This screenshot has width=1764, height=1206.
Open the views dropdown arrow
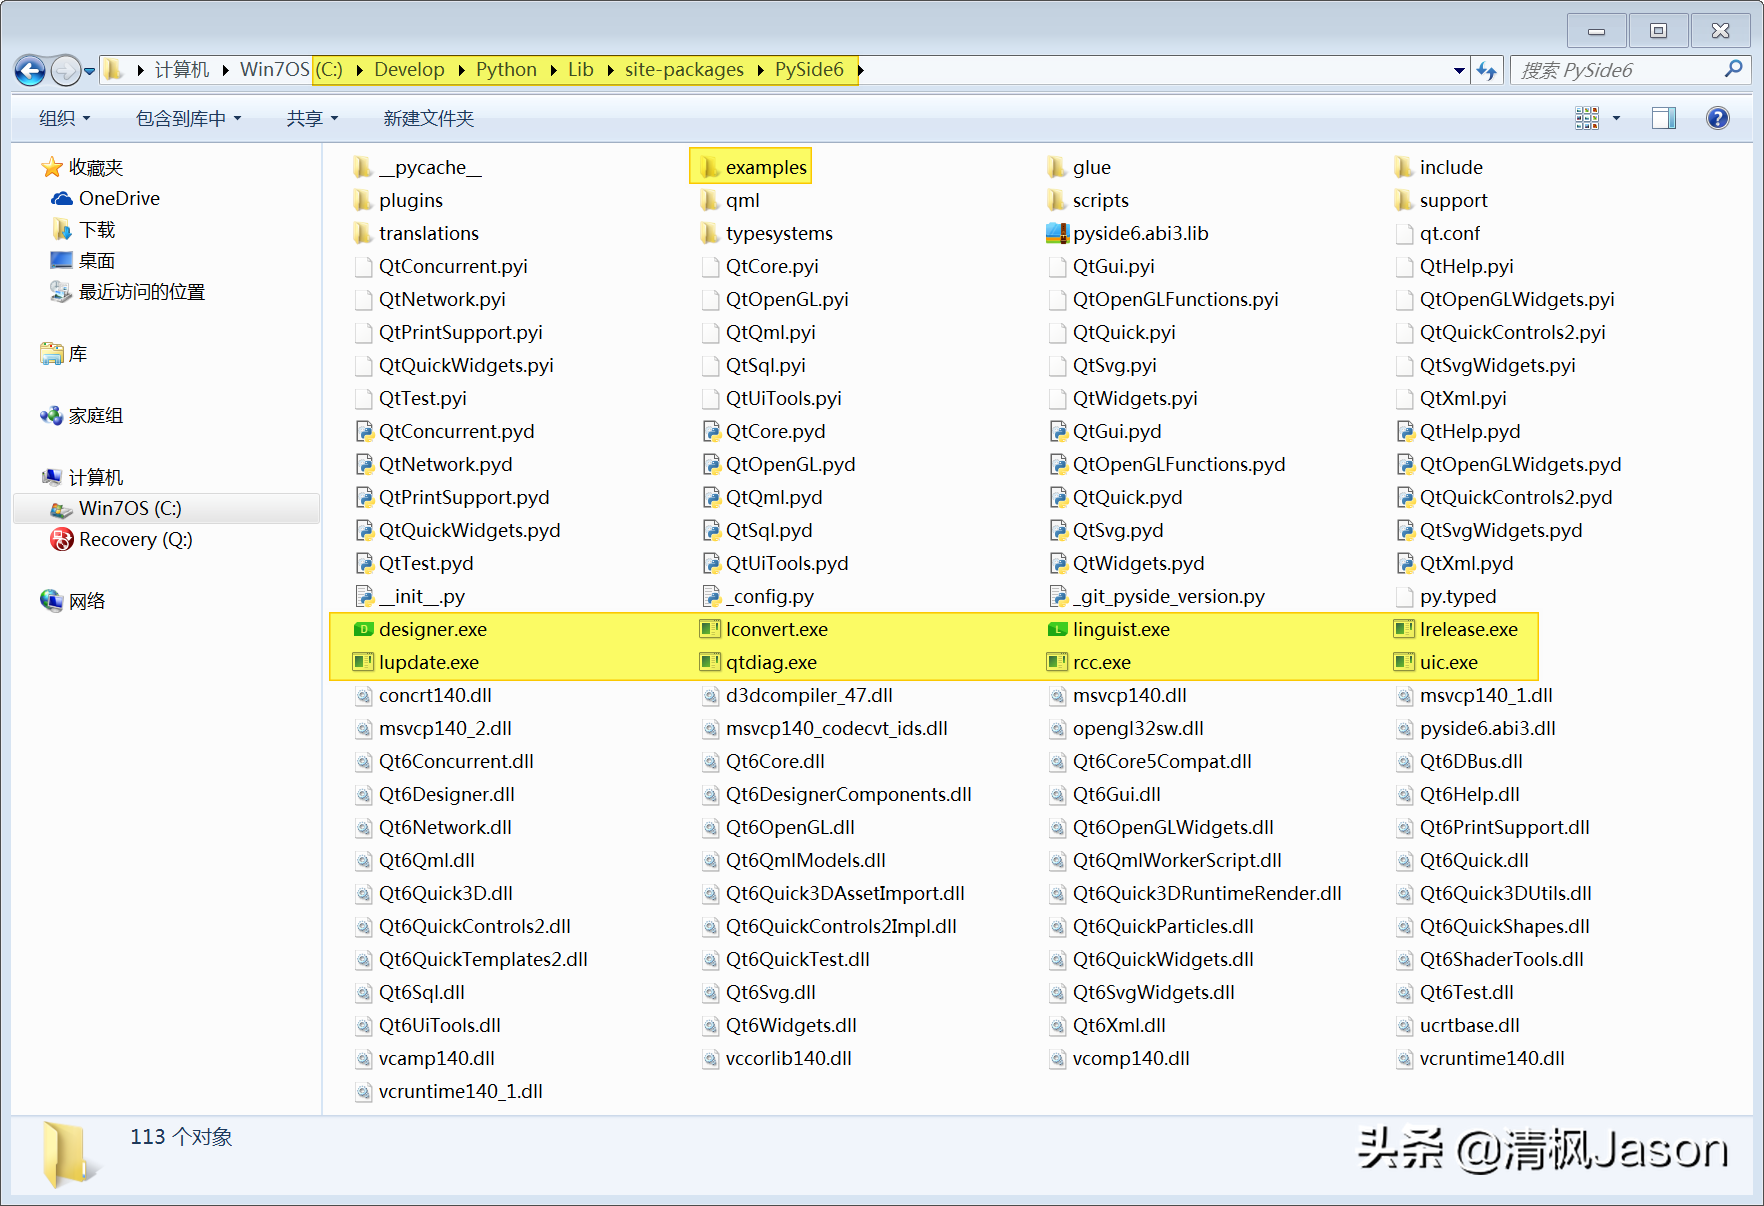(x=1615, y=118)
